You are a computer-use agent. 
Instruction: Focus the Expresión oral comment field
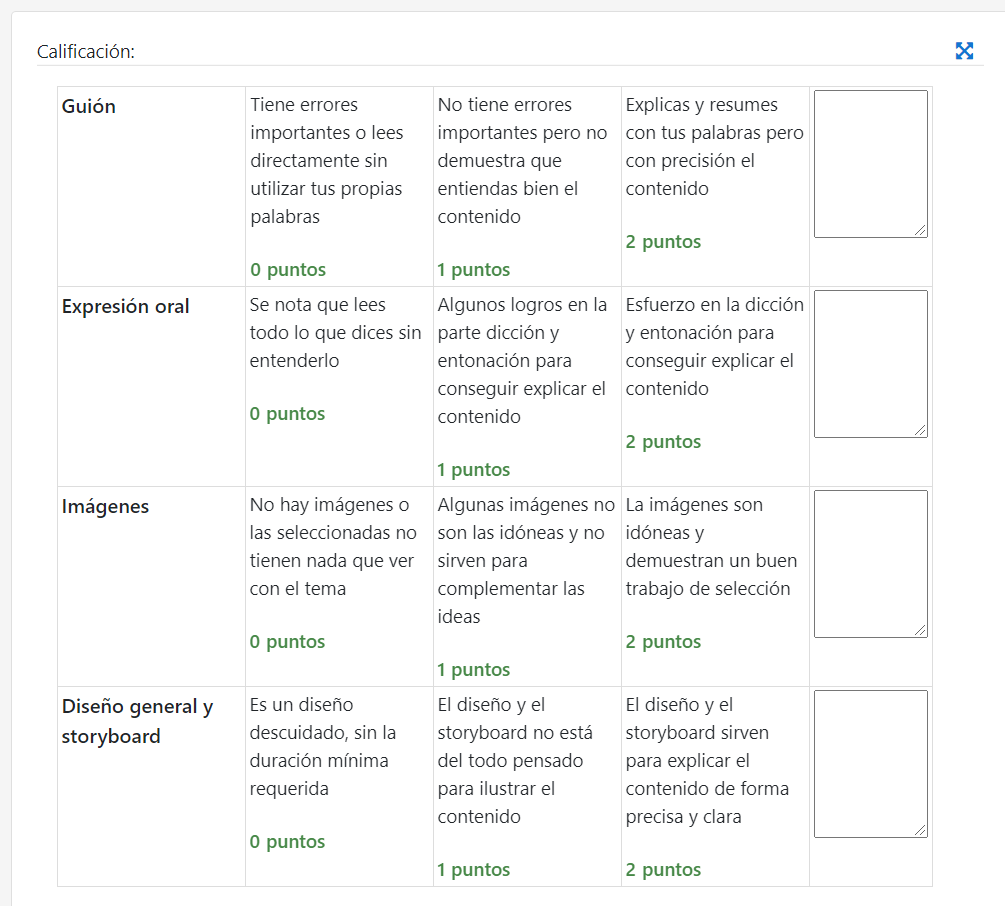coord(870,364)
